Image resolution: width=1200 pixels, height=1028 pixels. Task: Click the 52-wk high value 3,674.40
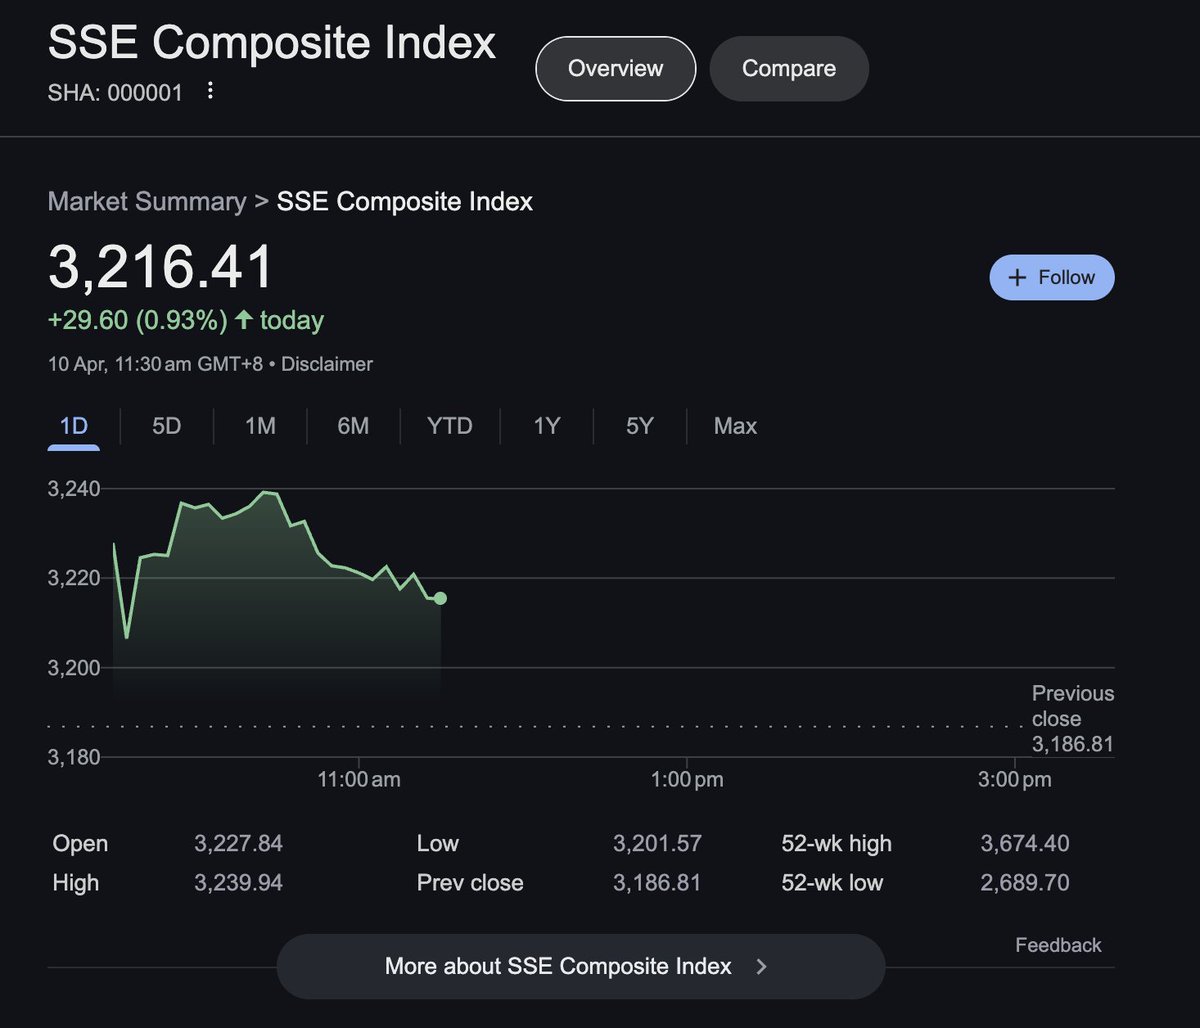coord(1025,843)
